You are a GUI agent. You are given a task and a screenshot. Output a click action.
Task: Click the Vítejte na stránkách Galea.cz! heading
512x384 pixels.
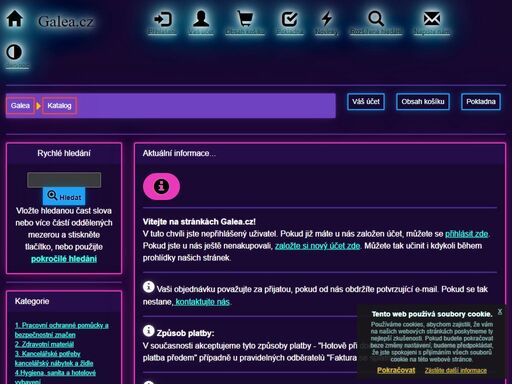[199, 222]
